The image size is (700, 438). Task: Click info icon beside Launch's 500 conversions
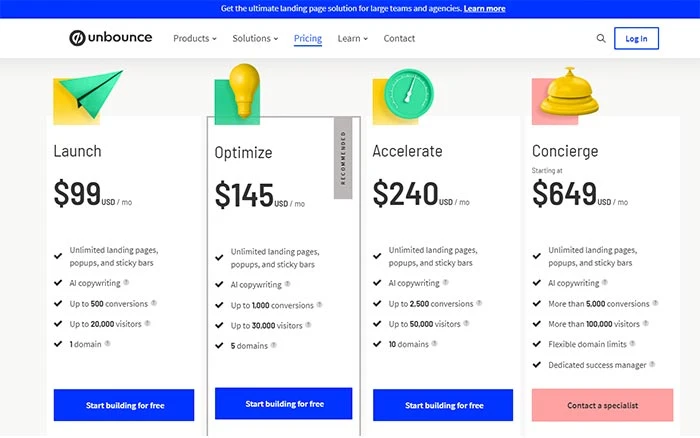tap(153, 303)
